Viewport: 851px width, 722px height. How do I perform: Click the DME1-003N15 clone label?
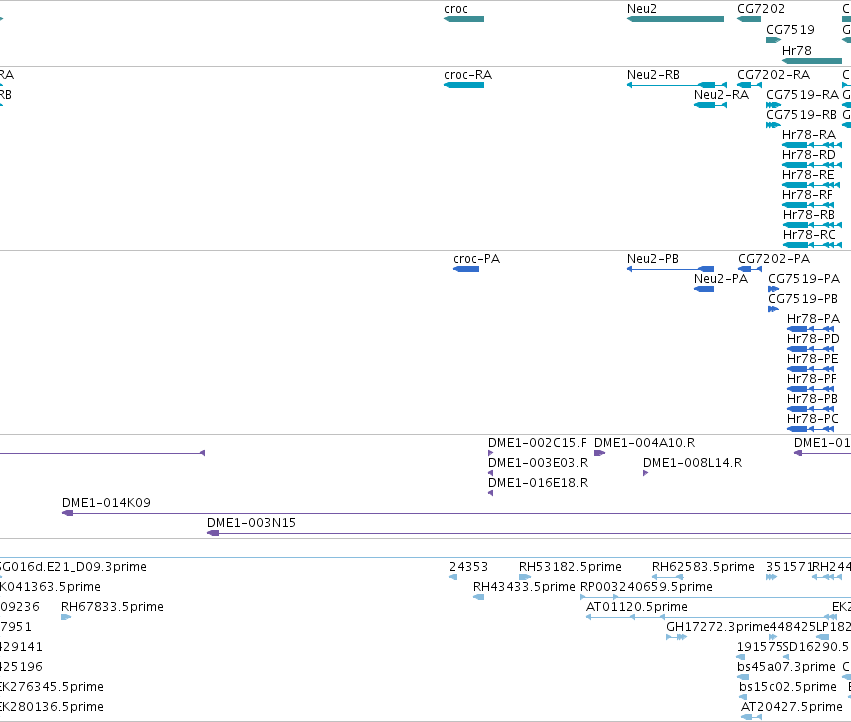(251, 523)
